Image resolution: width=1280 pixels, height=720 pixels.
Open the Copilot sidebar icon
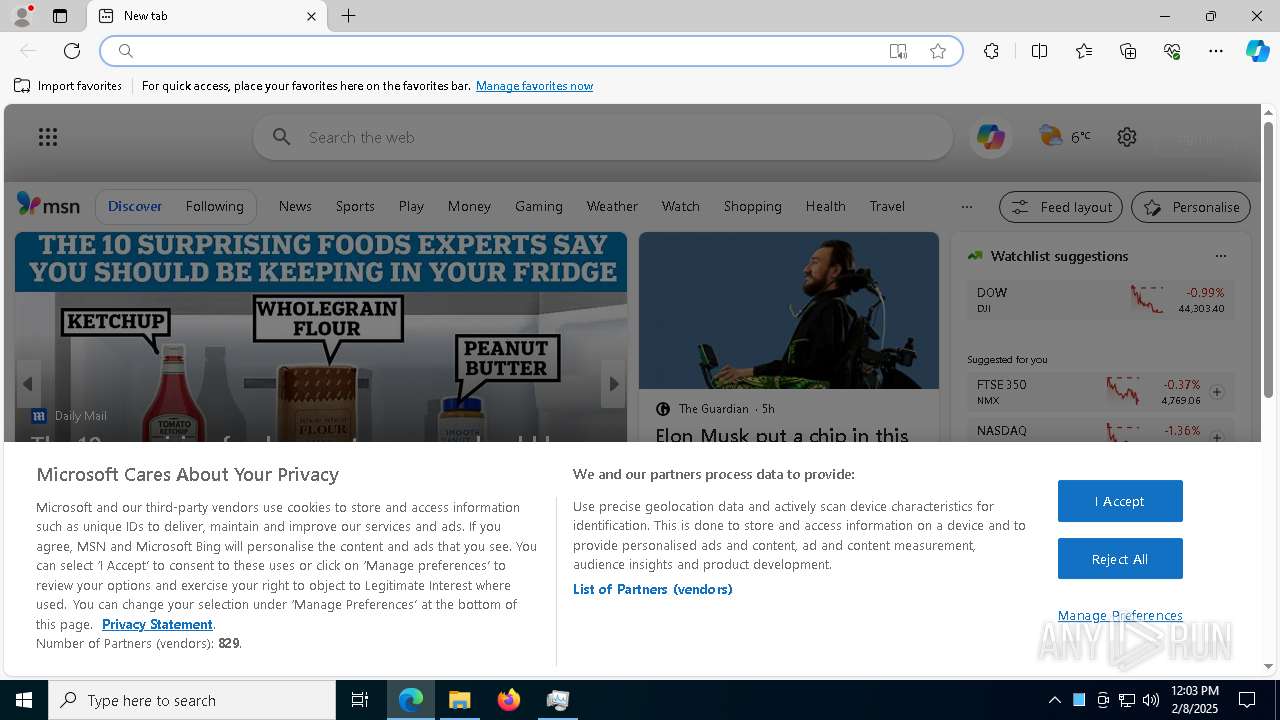point(1257,51)
